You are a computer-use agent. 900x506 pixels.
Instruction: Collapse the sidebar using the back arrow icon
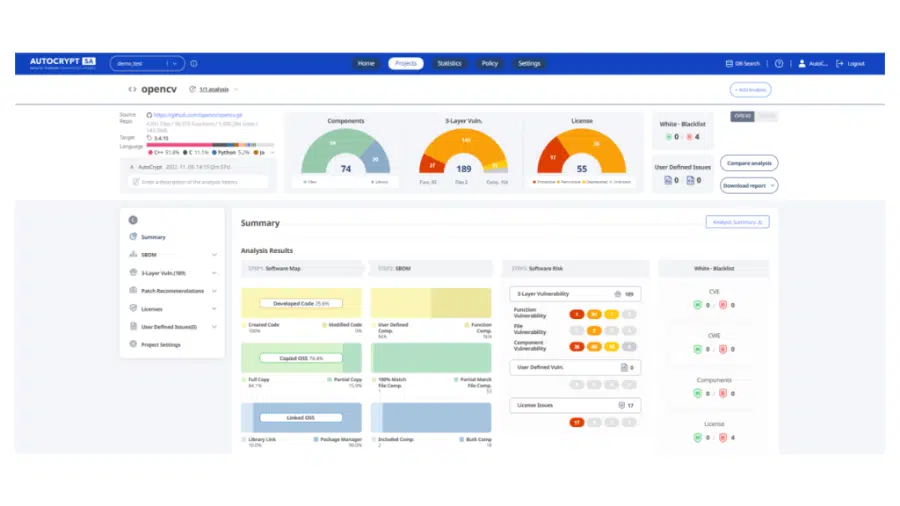pyautogui.click(x=133, y=220)
